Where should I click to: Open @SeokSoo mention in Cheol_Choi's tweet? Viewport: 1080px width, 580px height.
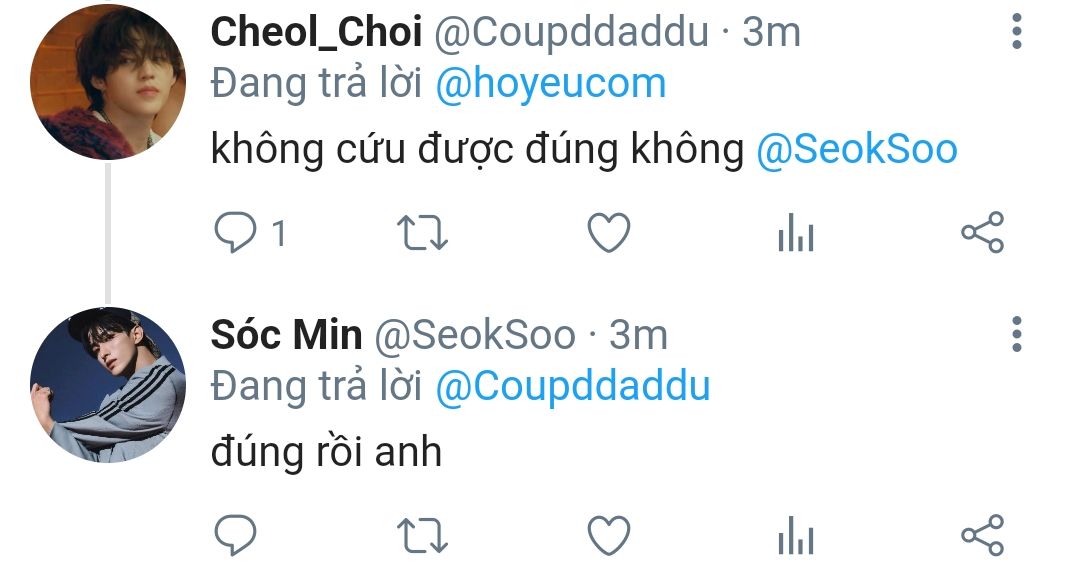point(857,149)
